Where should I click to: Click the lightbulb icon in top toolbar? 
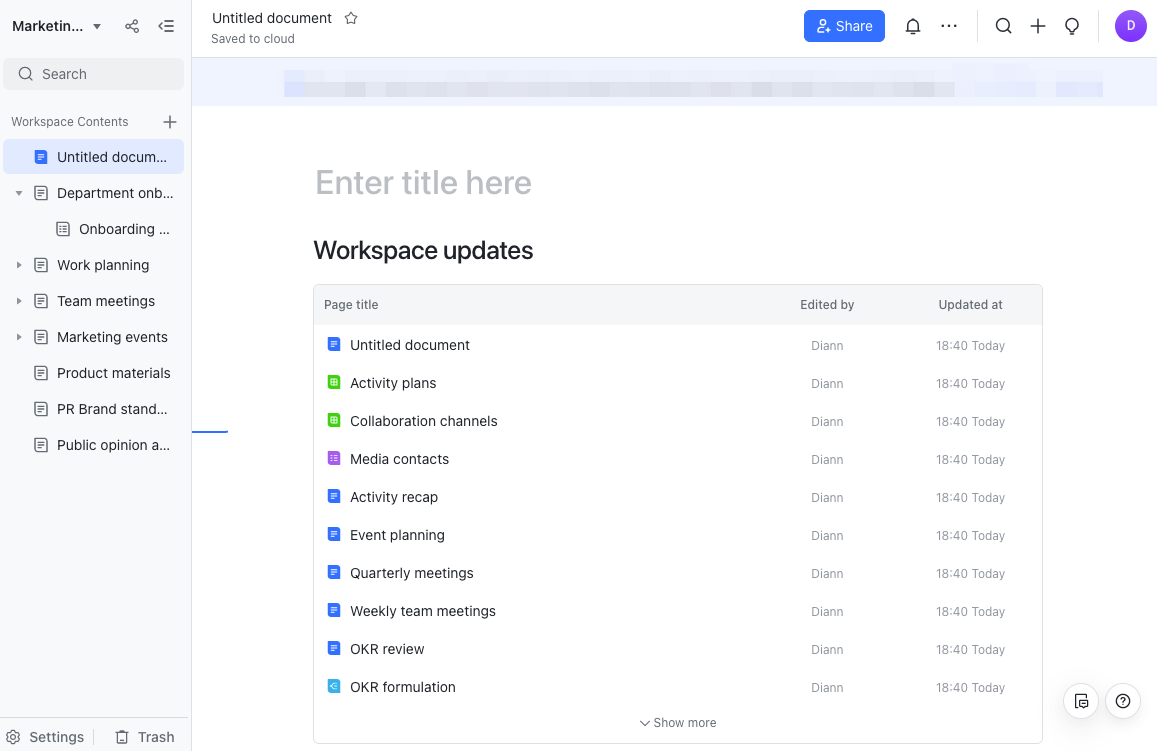(x=1072, y=27)
